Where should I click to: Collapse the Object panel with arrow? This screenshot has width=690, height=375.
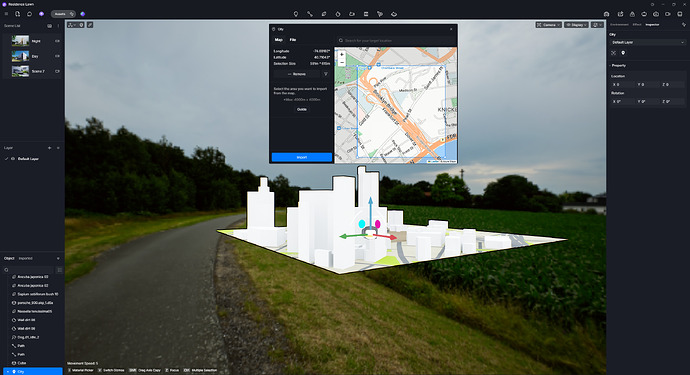point(58,258)
